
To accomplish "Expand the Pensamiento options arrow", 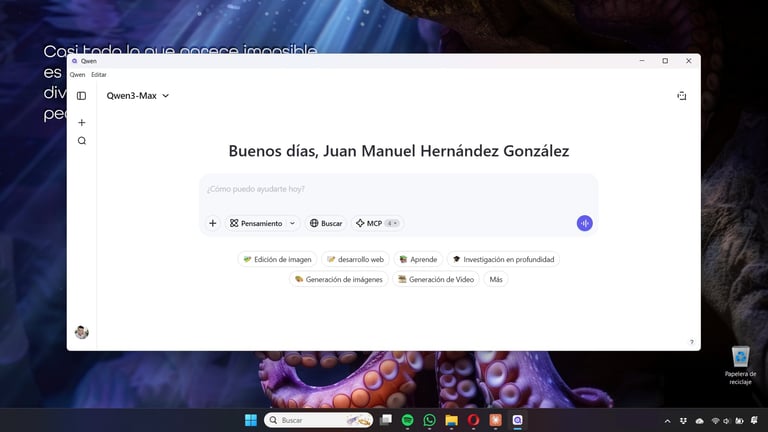I will pyautogui.click(x=292, y=223).
